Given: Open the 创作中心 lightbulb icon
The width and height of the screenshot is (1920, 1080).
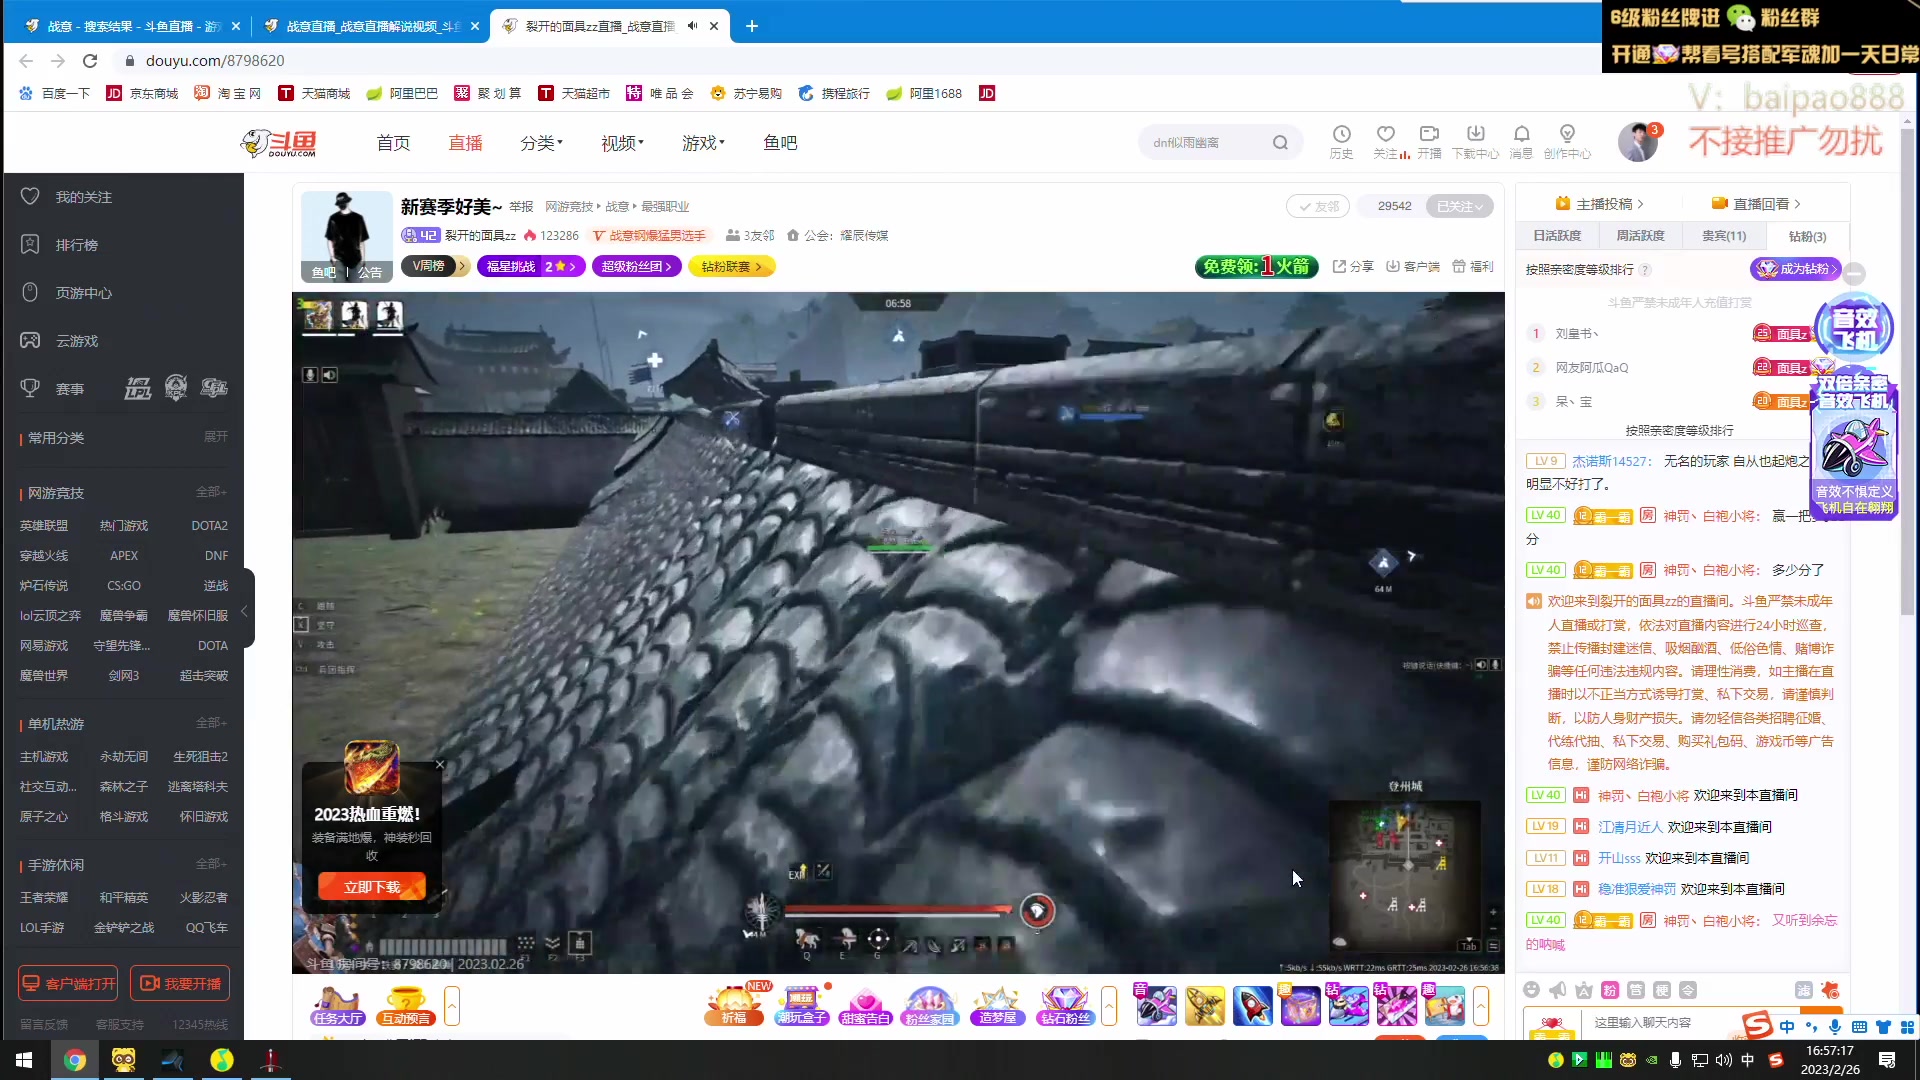Looking at the screenshot, I should [1567, 141].
